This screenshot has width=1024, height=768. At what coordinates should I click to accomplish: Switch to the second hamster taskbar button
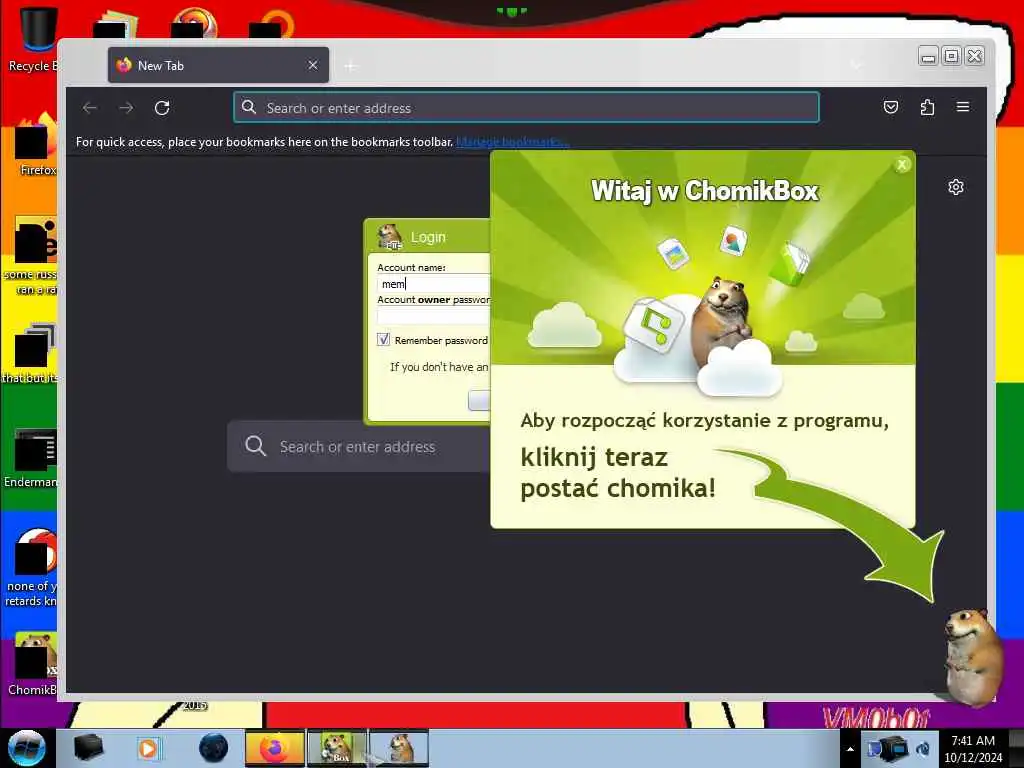click(x=399, y=748)
